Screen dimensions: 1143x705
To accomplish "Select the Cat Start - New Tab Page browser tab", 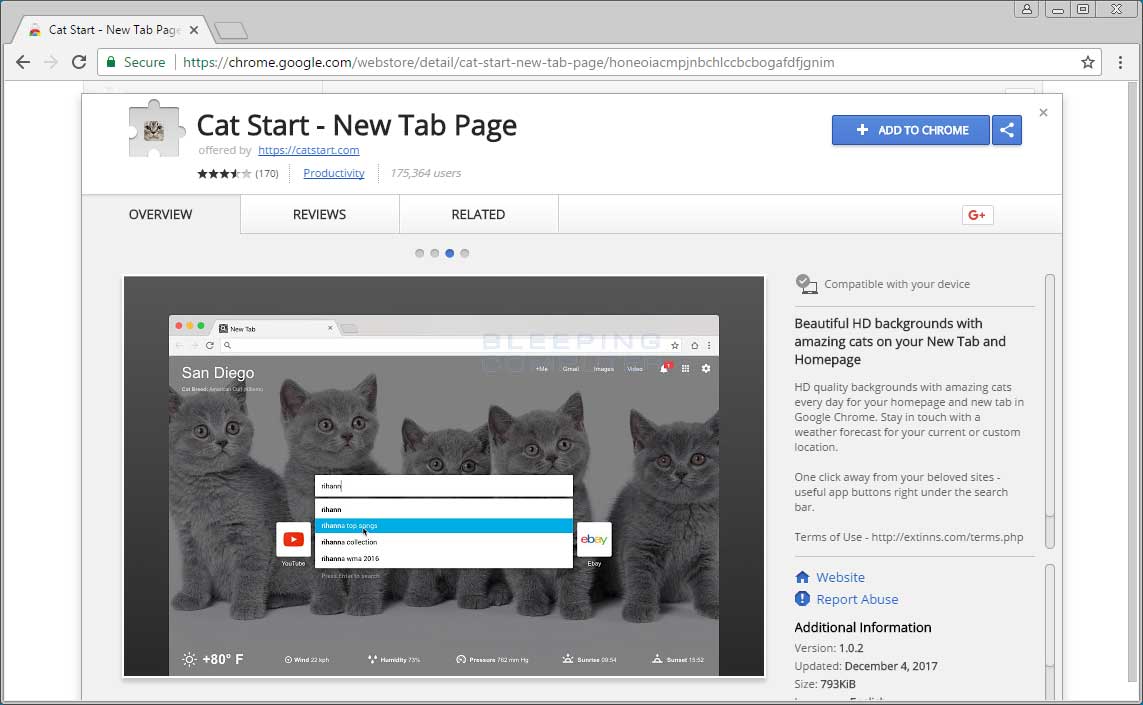I will 114,30.
